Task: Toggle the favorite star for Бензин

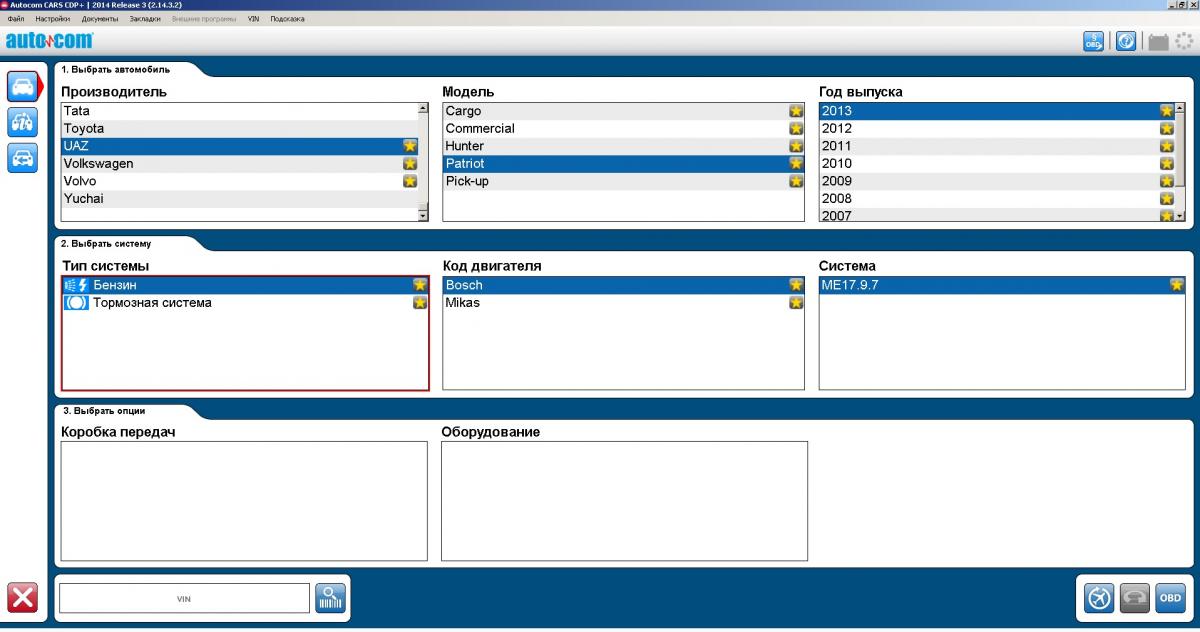Action: [420, 285]
